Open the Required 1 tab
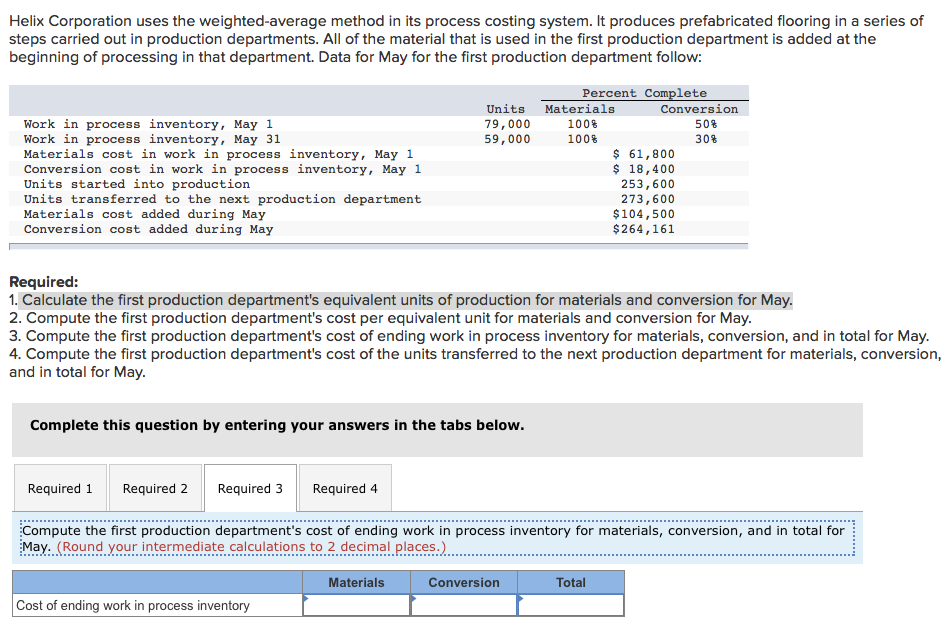 click(x=61, y=488)
